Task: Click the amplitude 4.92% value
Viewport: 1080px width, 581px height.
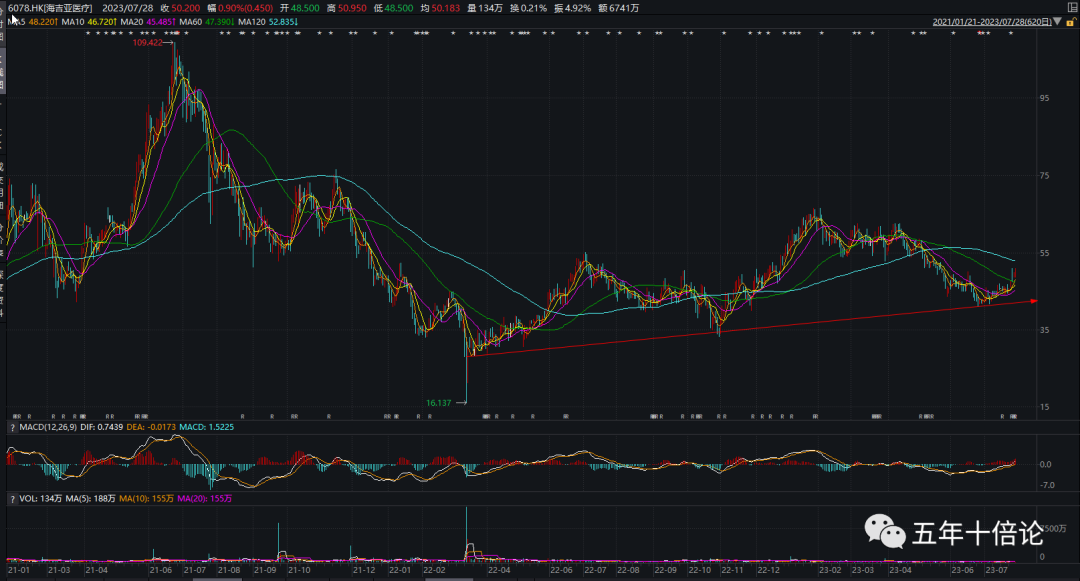Action: point(578,8)
